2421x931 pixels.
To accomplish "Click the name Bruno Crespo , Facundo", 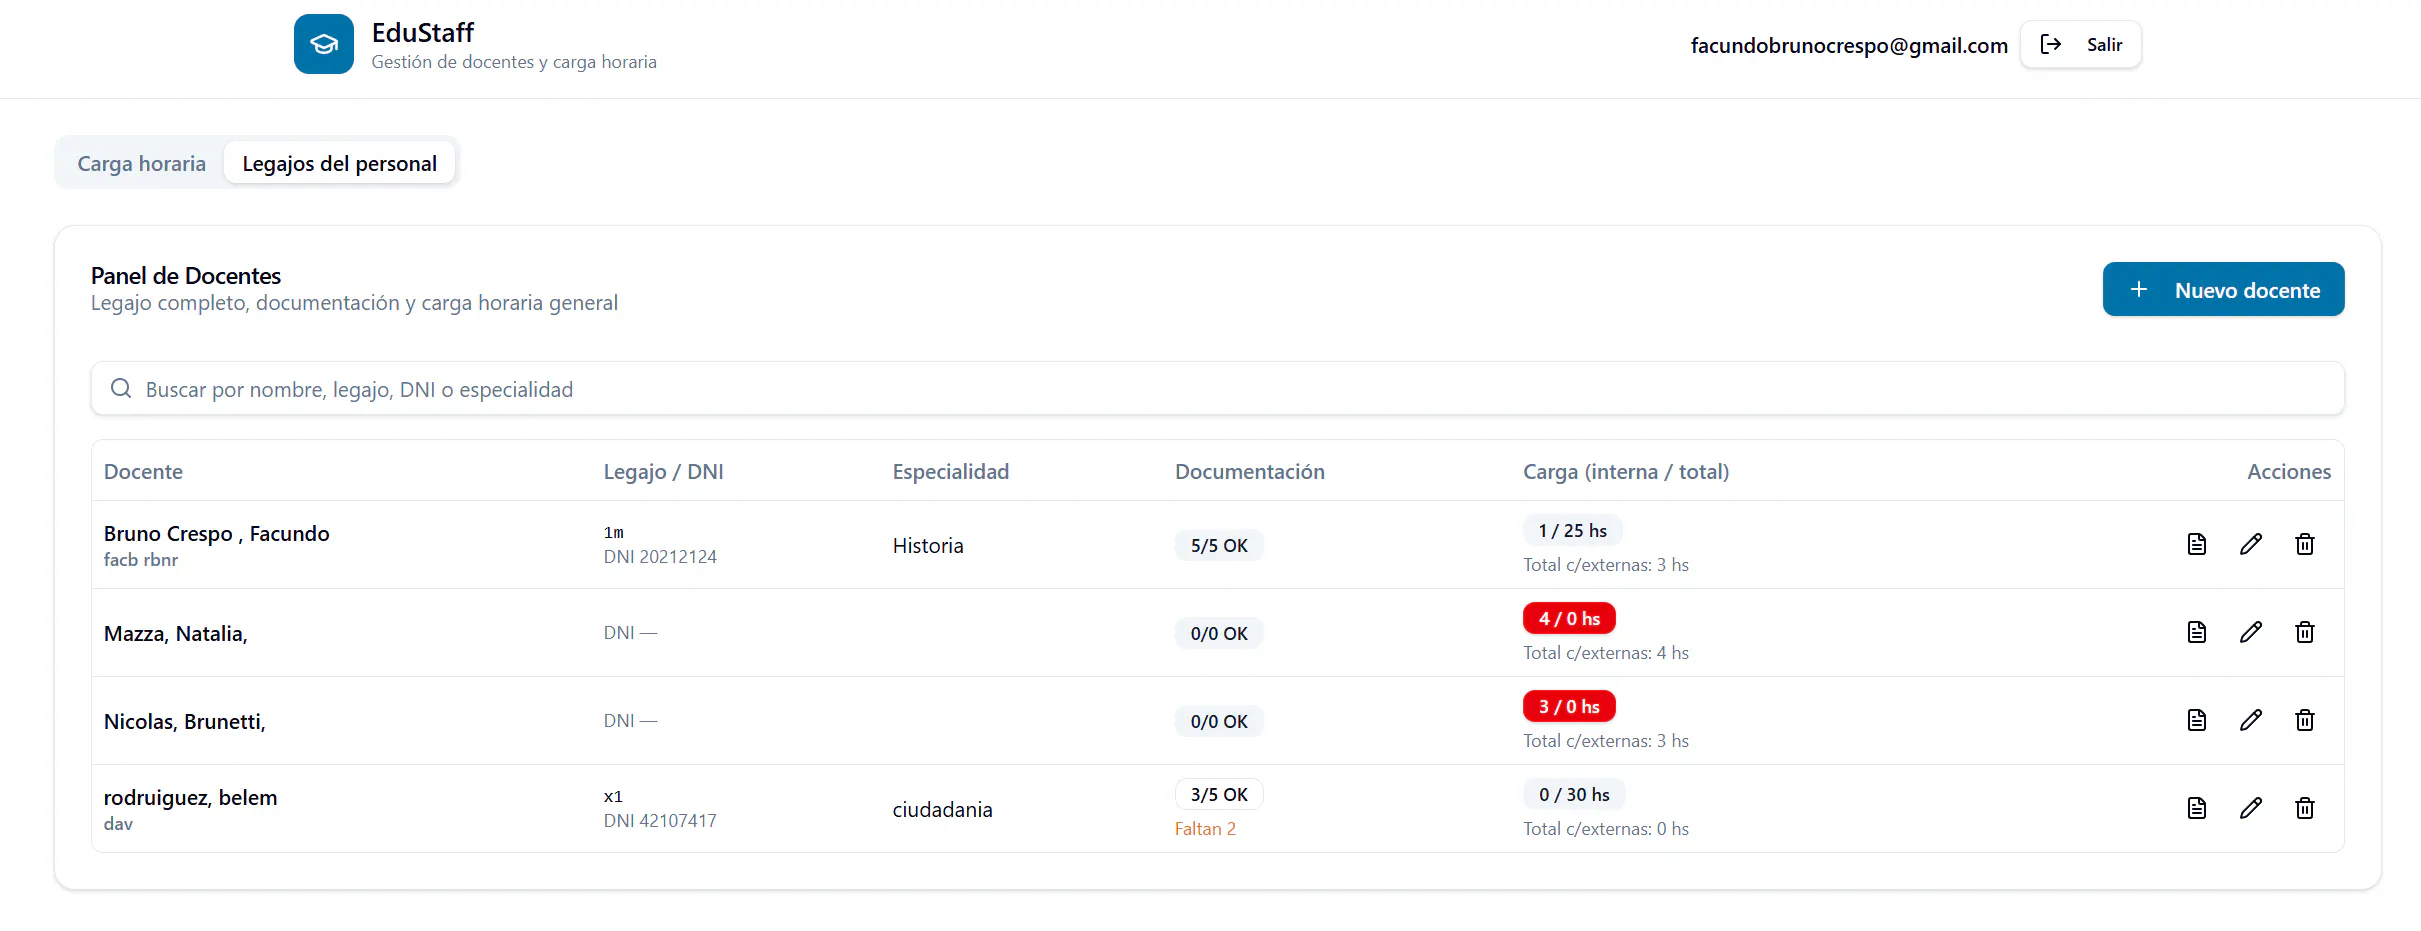I will click(x=216, y=533).
